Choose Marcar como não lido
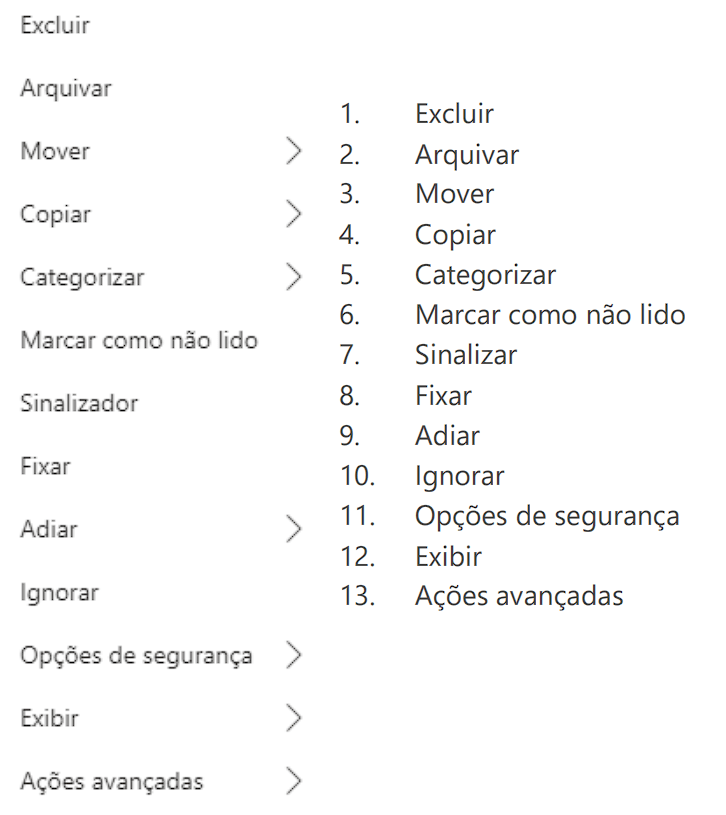Viewport: 726px width, 815px height. (x=139, y=340)
